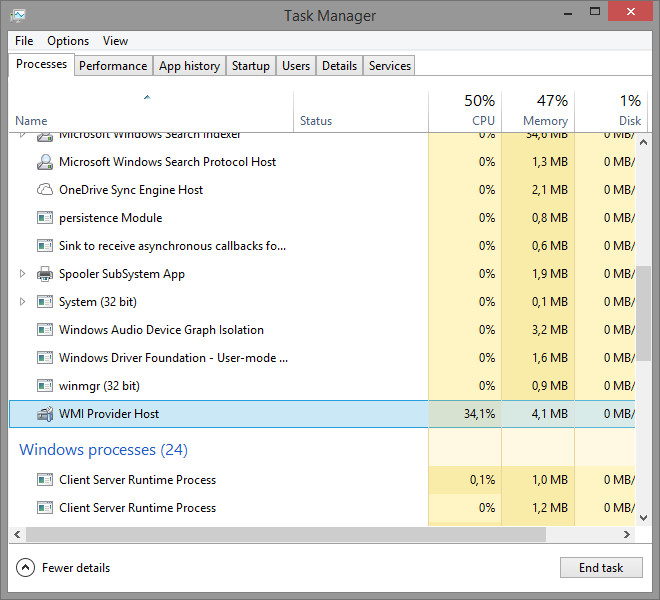Sort by the Memory column header
The height and width of the screenshot is (600, 660).
pyautogui.click(x=538, y=111)
